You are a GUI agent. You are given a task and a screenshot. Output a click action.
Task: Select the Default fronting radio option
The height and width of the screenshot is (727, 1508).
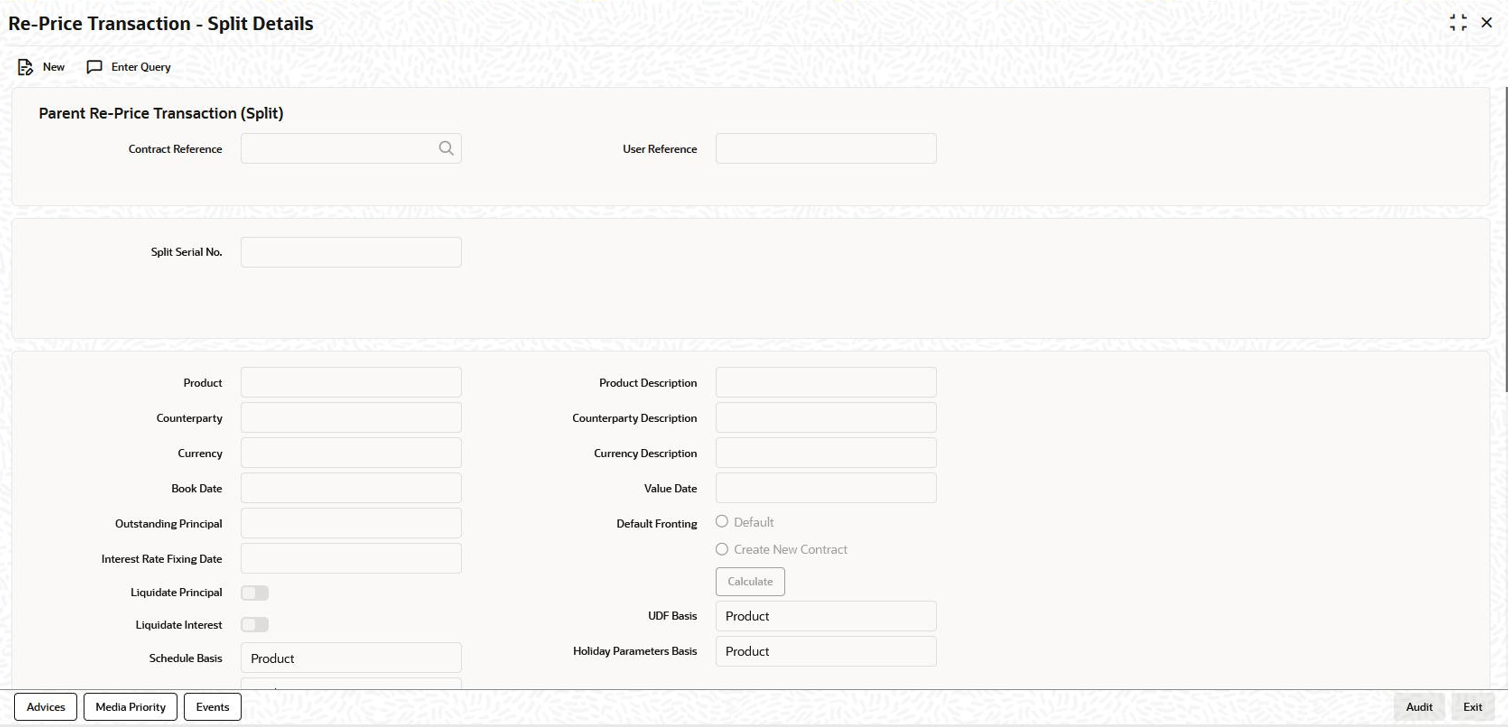[722, 522]
